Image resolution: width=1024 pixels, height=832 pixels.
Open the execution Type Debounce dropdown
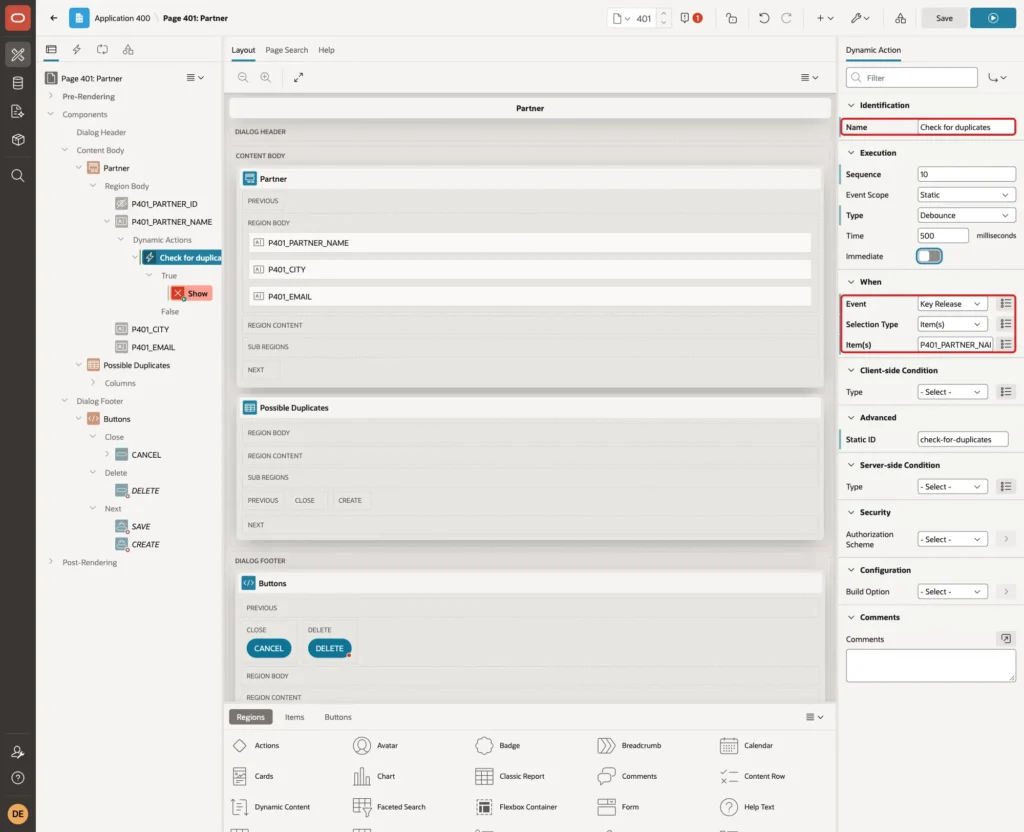point(967,216)
